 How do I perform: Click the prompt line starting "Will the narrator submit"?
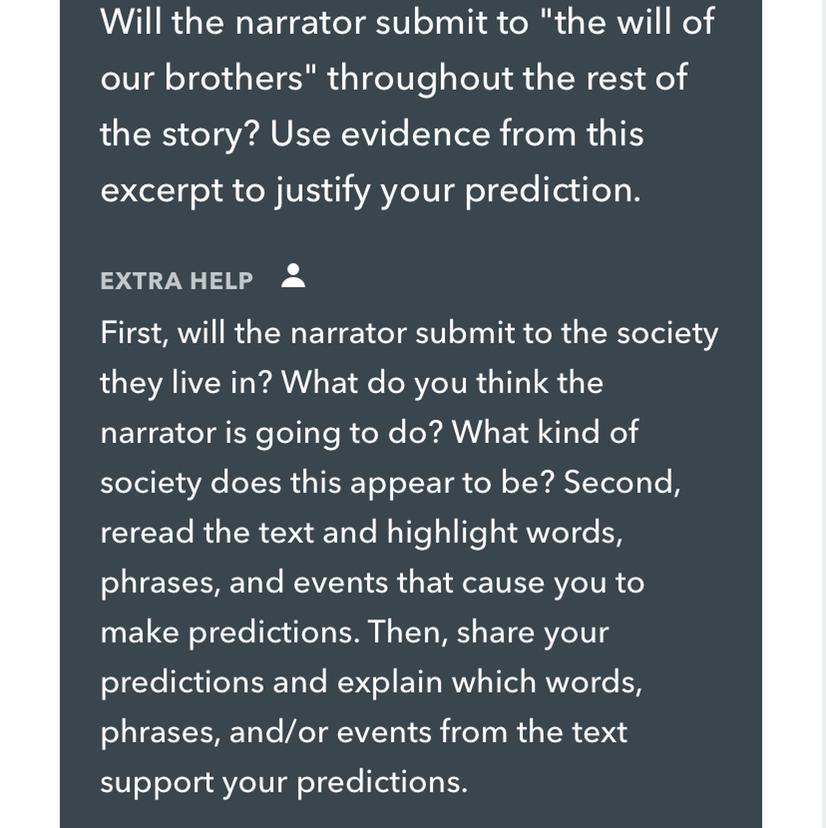coord(407,23)
